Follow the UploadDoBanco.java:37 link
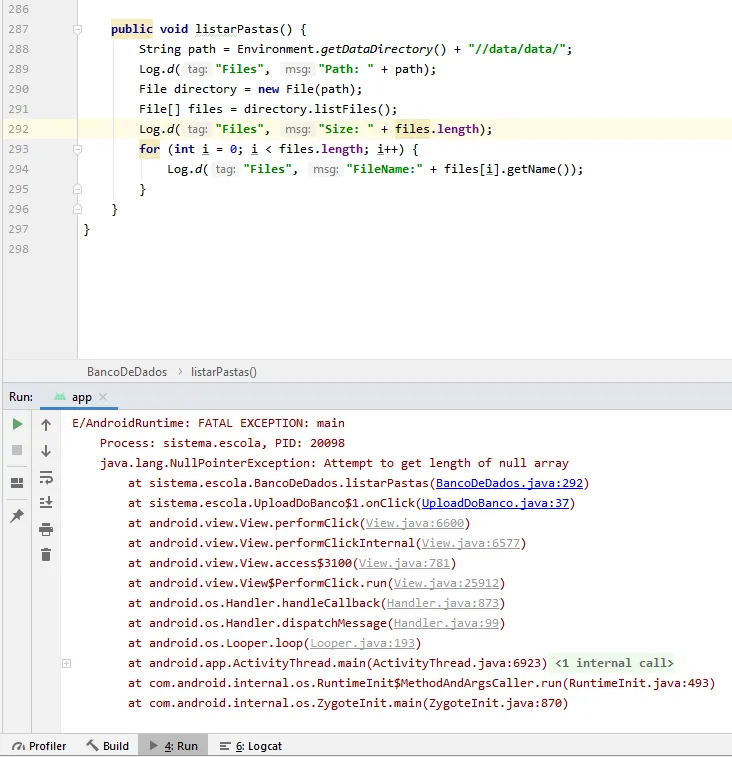Image resolution: width=732 pixels, height=757 pixels. point(495,503)
